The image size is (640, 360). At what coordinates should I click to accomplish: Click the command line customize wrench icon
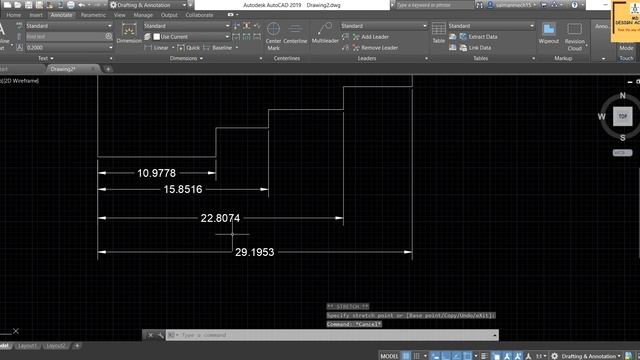tap(160, 335)
